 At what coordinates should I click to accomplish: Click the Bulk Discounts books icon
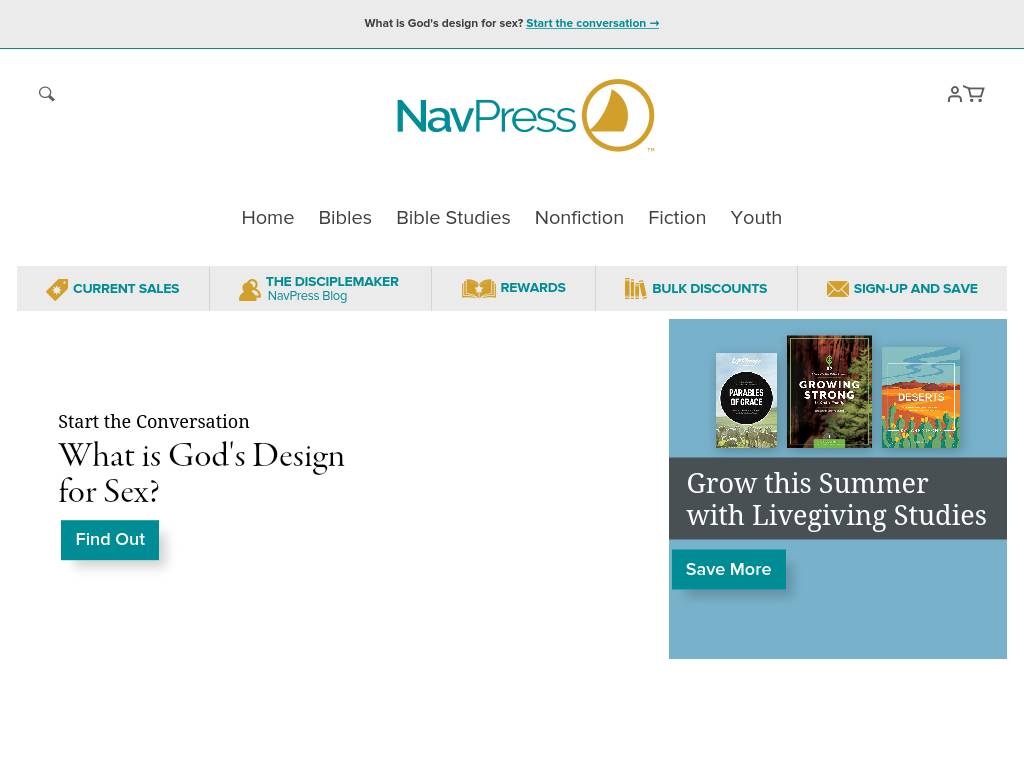[x=635, y=289]
